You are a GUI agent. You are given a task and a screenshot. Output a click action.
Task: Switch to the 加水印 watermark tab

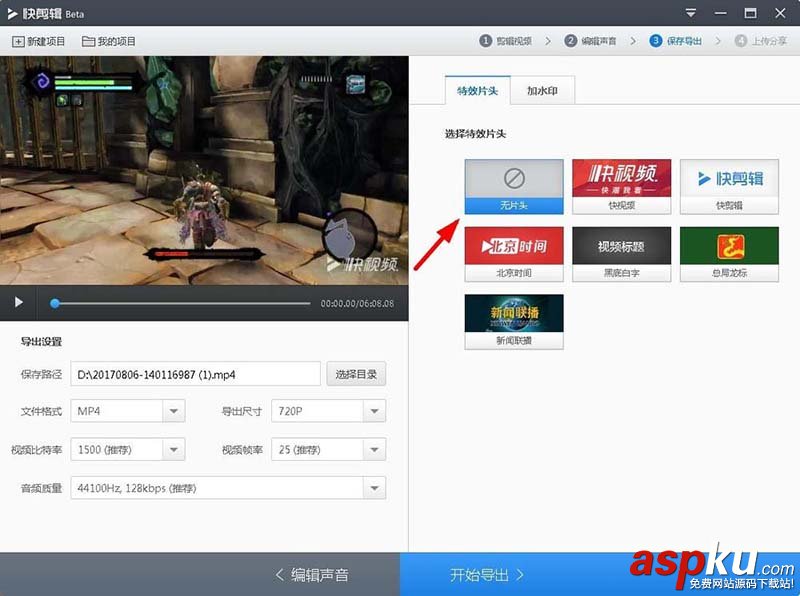543,89
